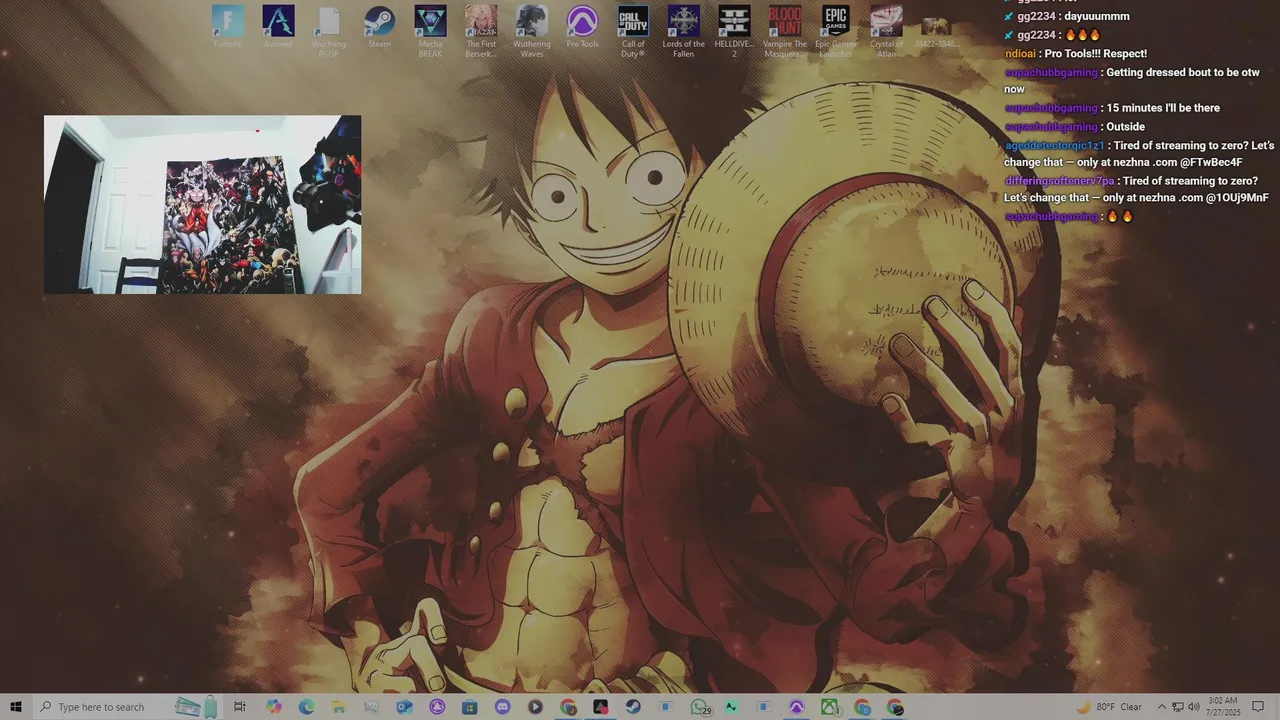Expand the hidden system tray icons
This screenshot has height=720, width=1280.
pyautogui.click(x=1161, y=707)
